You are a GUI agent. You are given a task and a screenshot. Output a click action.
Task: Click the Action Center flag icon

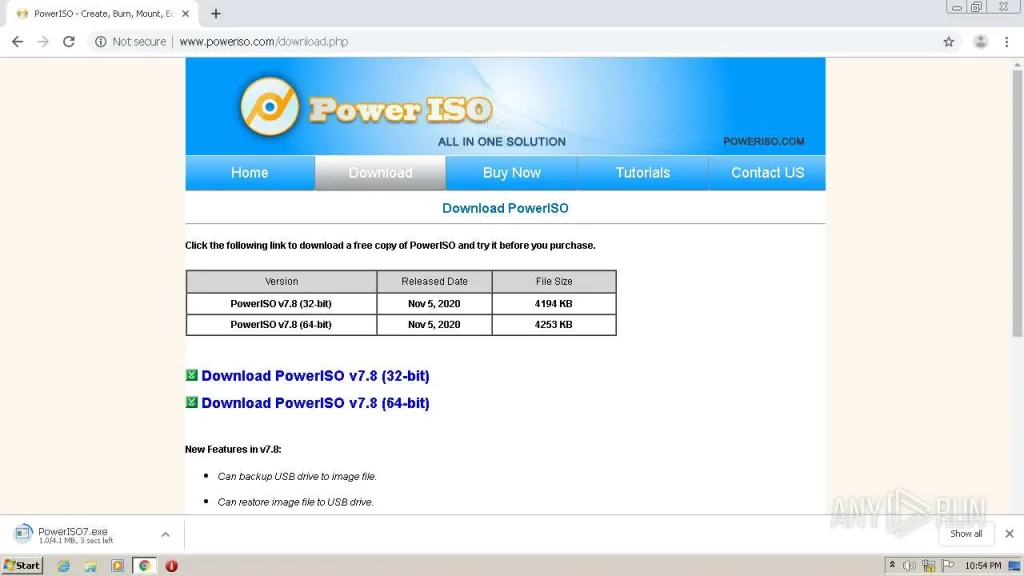tap(948, 566)
